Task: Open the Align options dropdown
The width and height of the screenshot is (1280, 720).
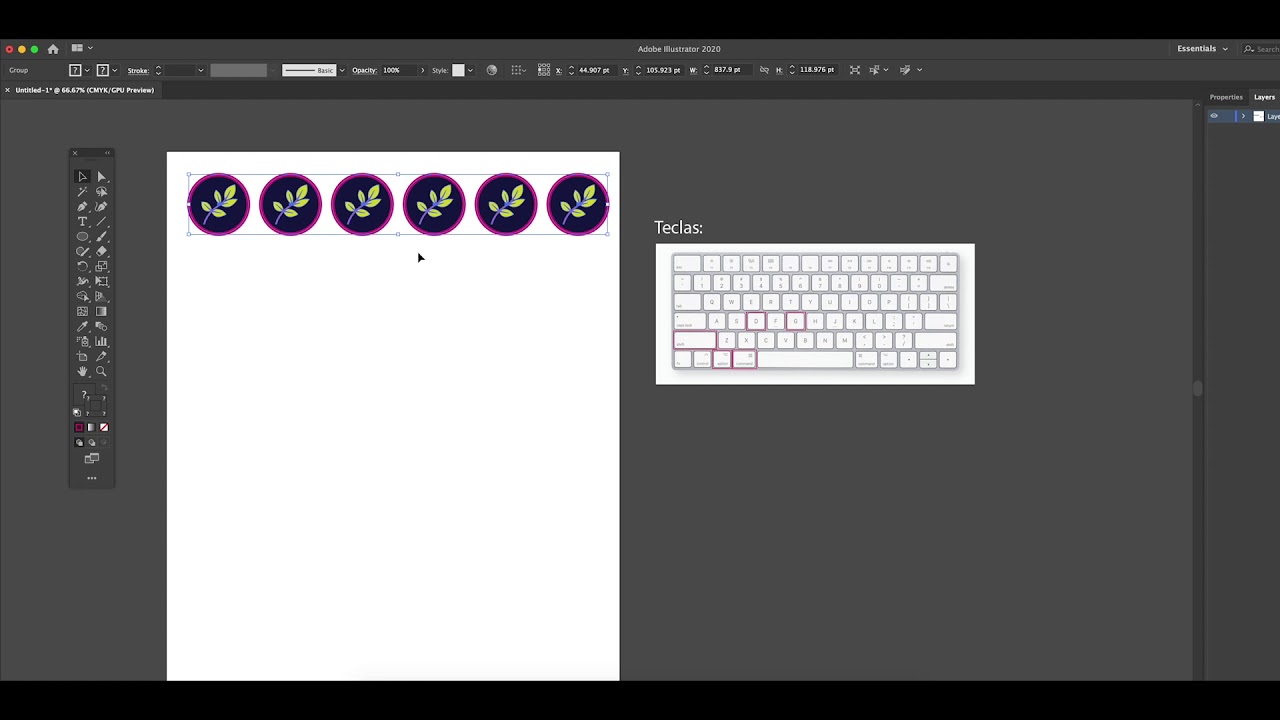Action: [518, 70]
